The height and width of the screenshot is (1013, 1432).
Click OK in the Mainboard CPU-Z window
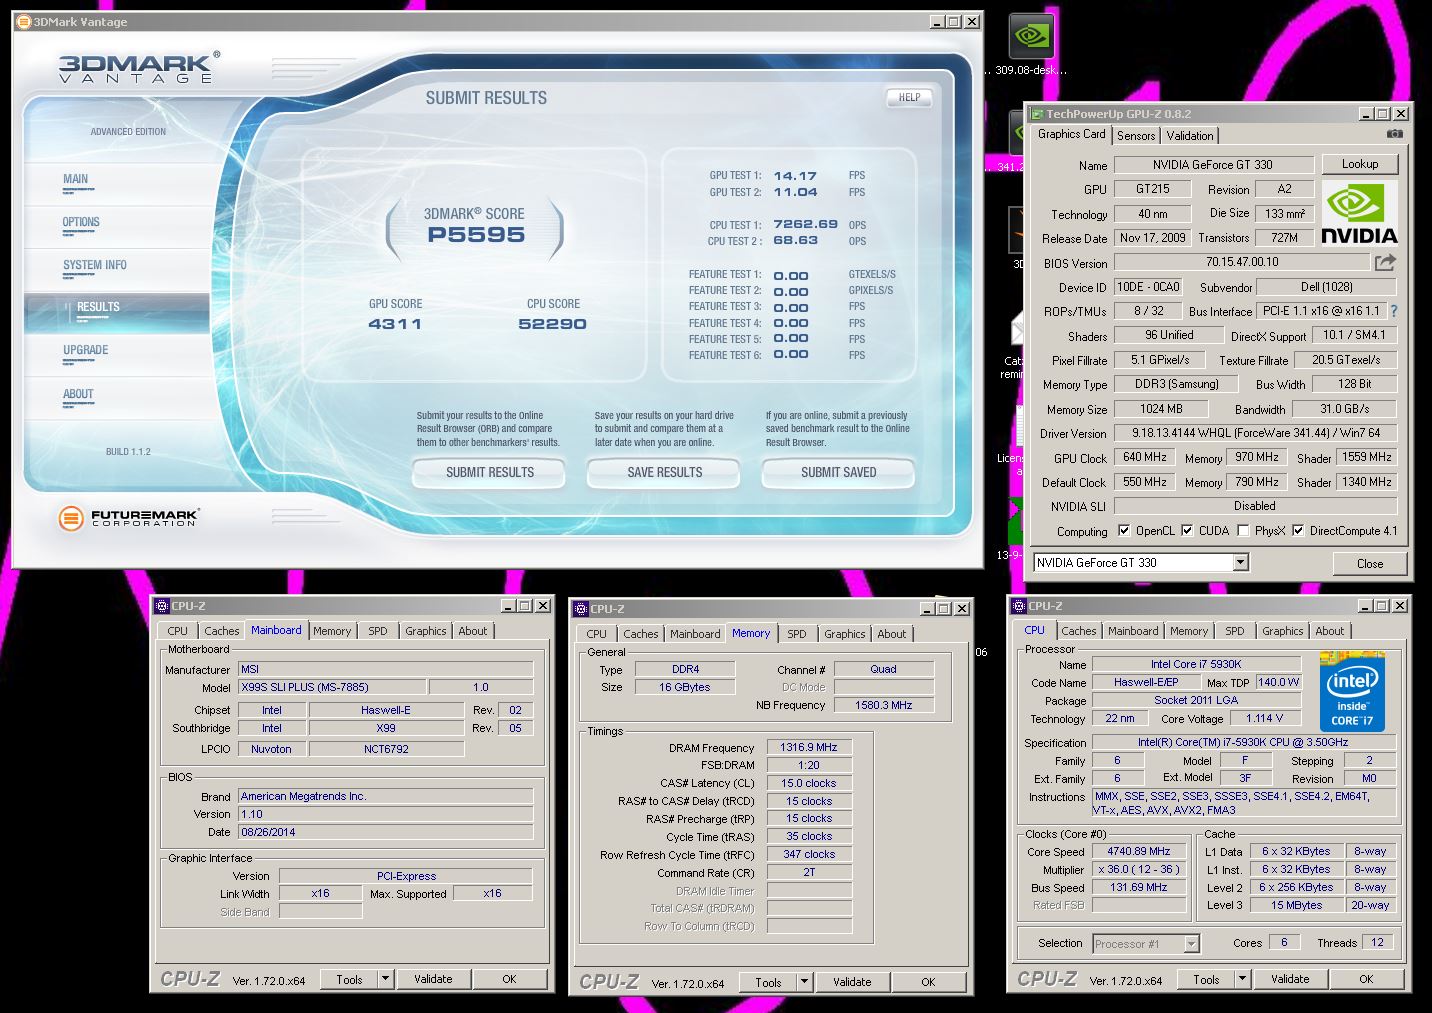(x=509, y=979)
